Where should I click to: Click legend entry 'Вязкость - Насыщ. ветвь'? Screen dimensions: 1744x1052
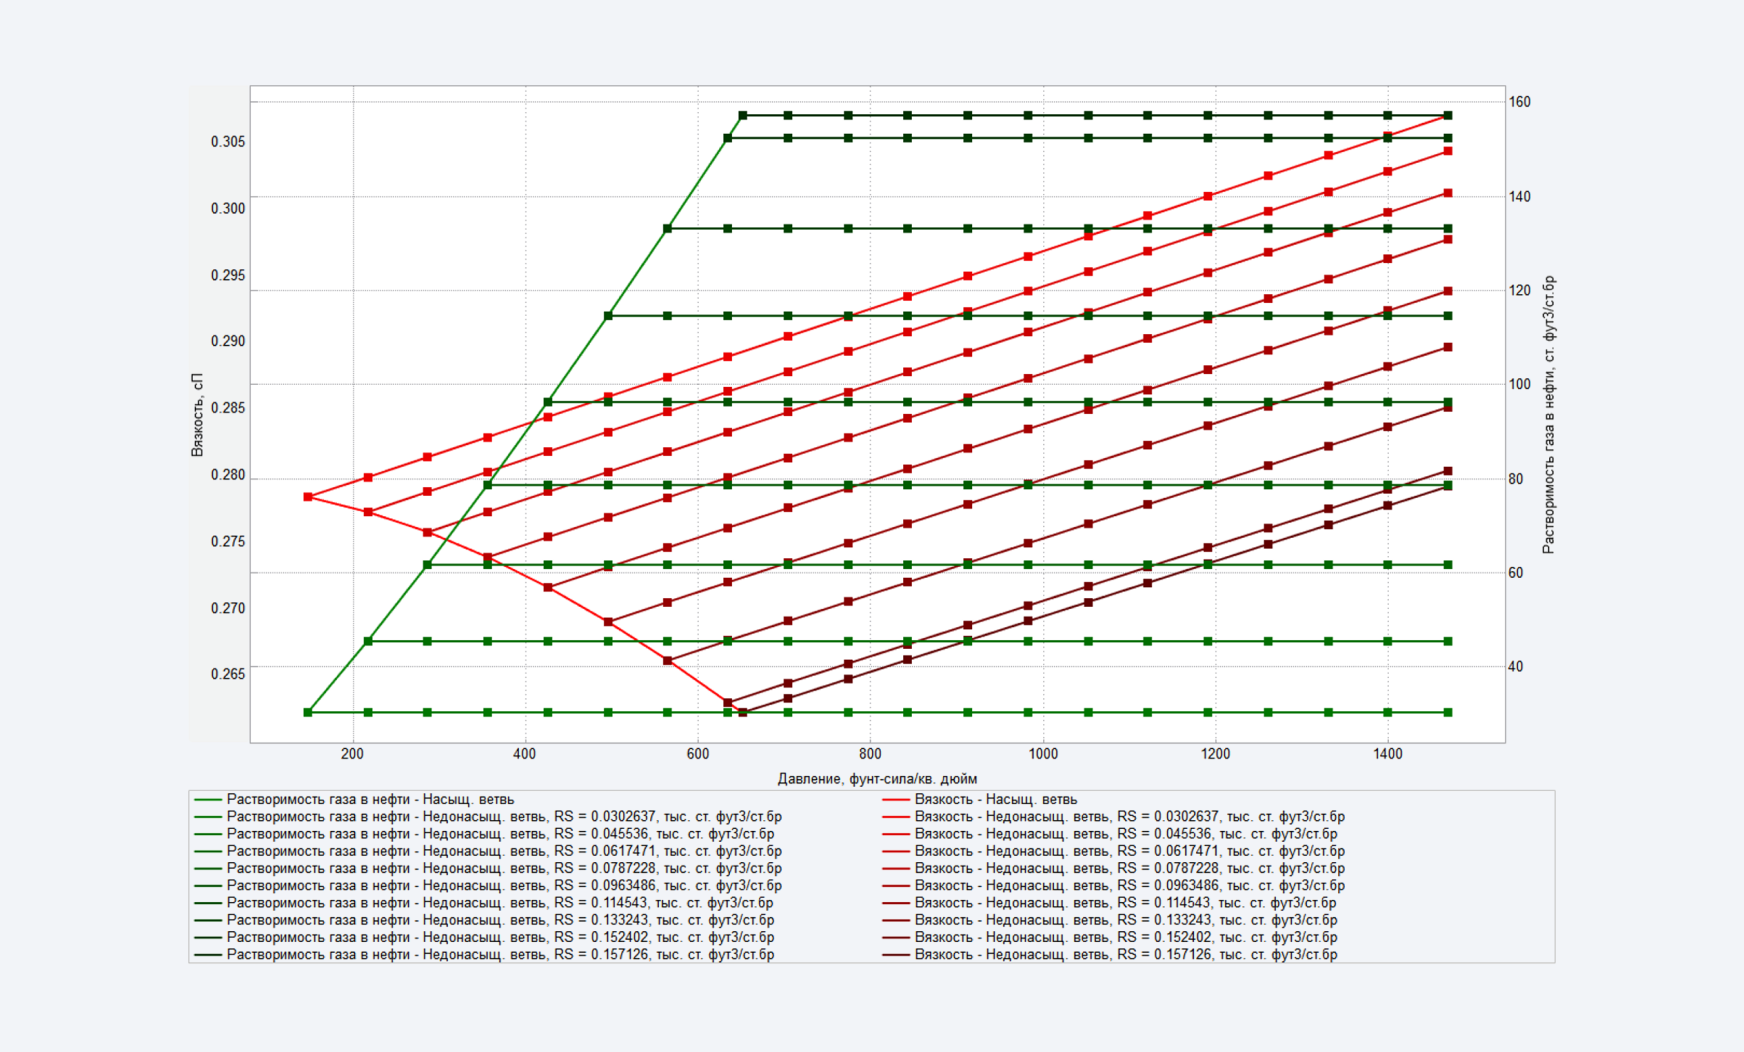click(980, 799)
